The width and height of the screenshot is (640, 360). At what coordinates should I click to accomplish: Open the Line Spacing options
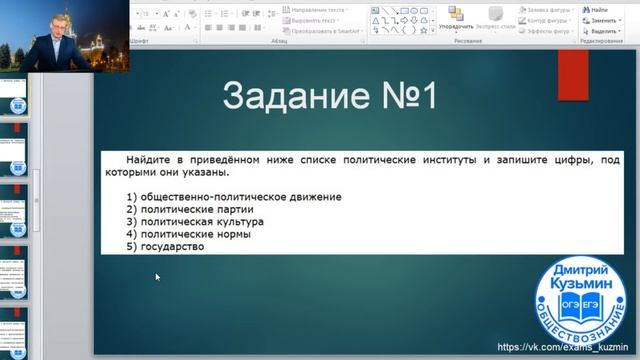[x=272, y=14]
